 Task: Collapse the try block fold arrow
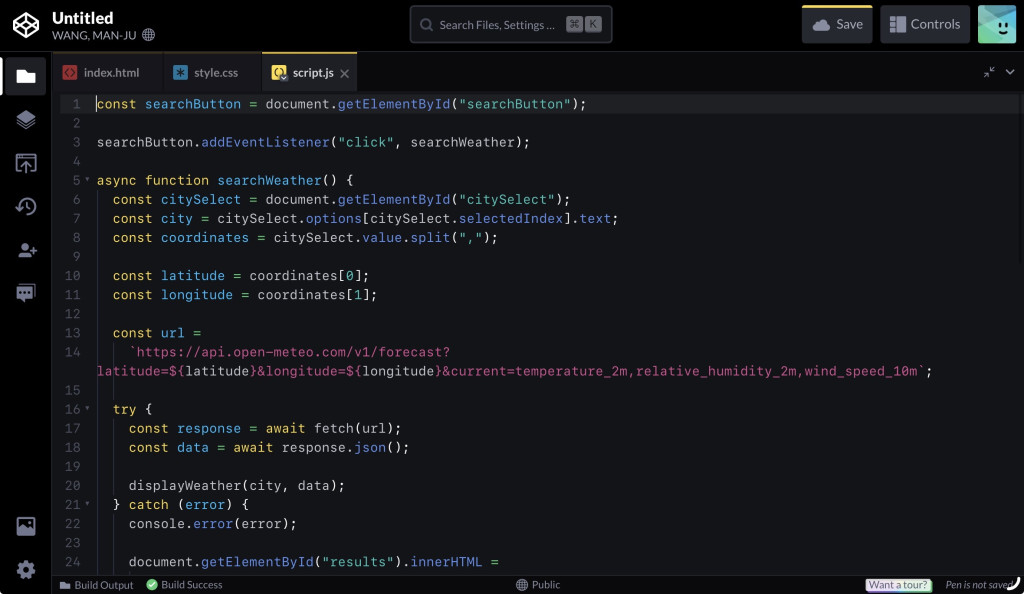tap(87, 409)
